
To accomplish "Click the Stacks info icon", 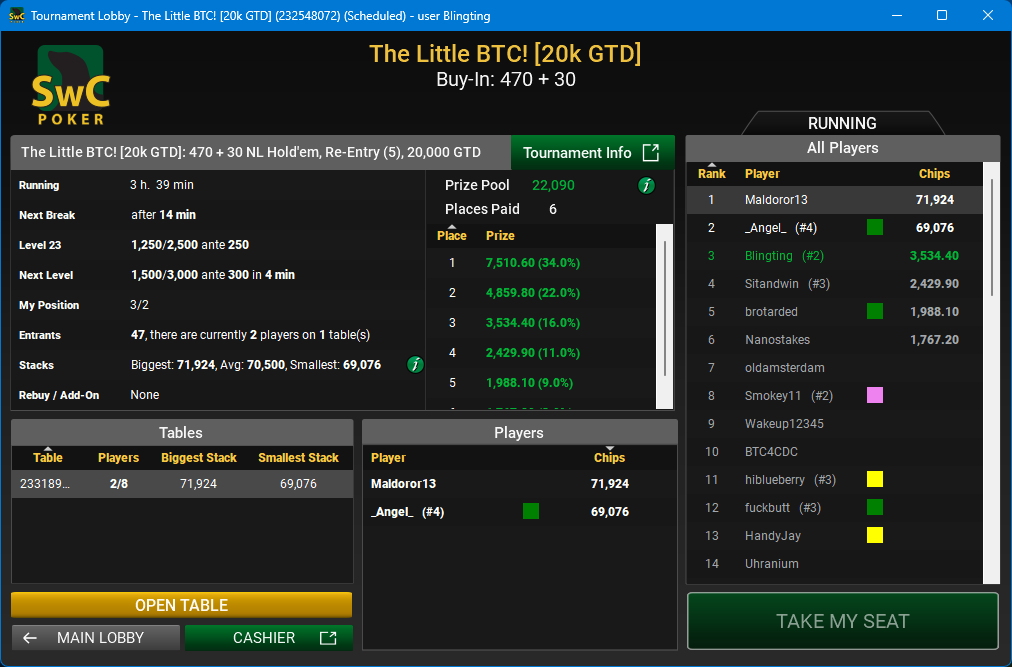I will click(415, 365).
